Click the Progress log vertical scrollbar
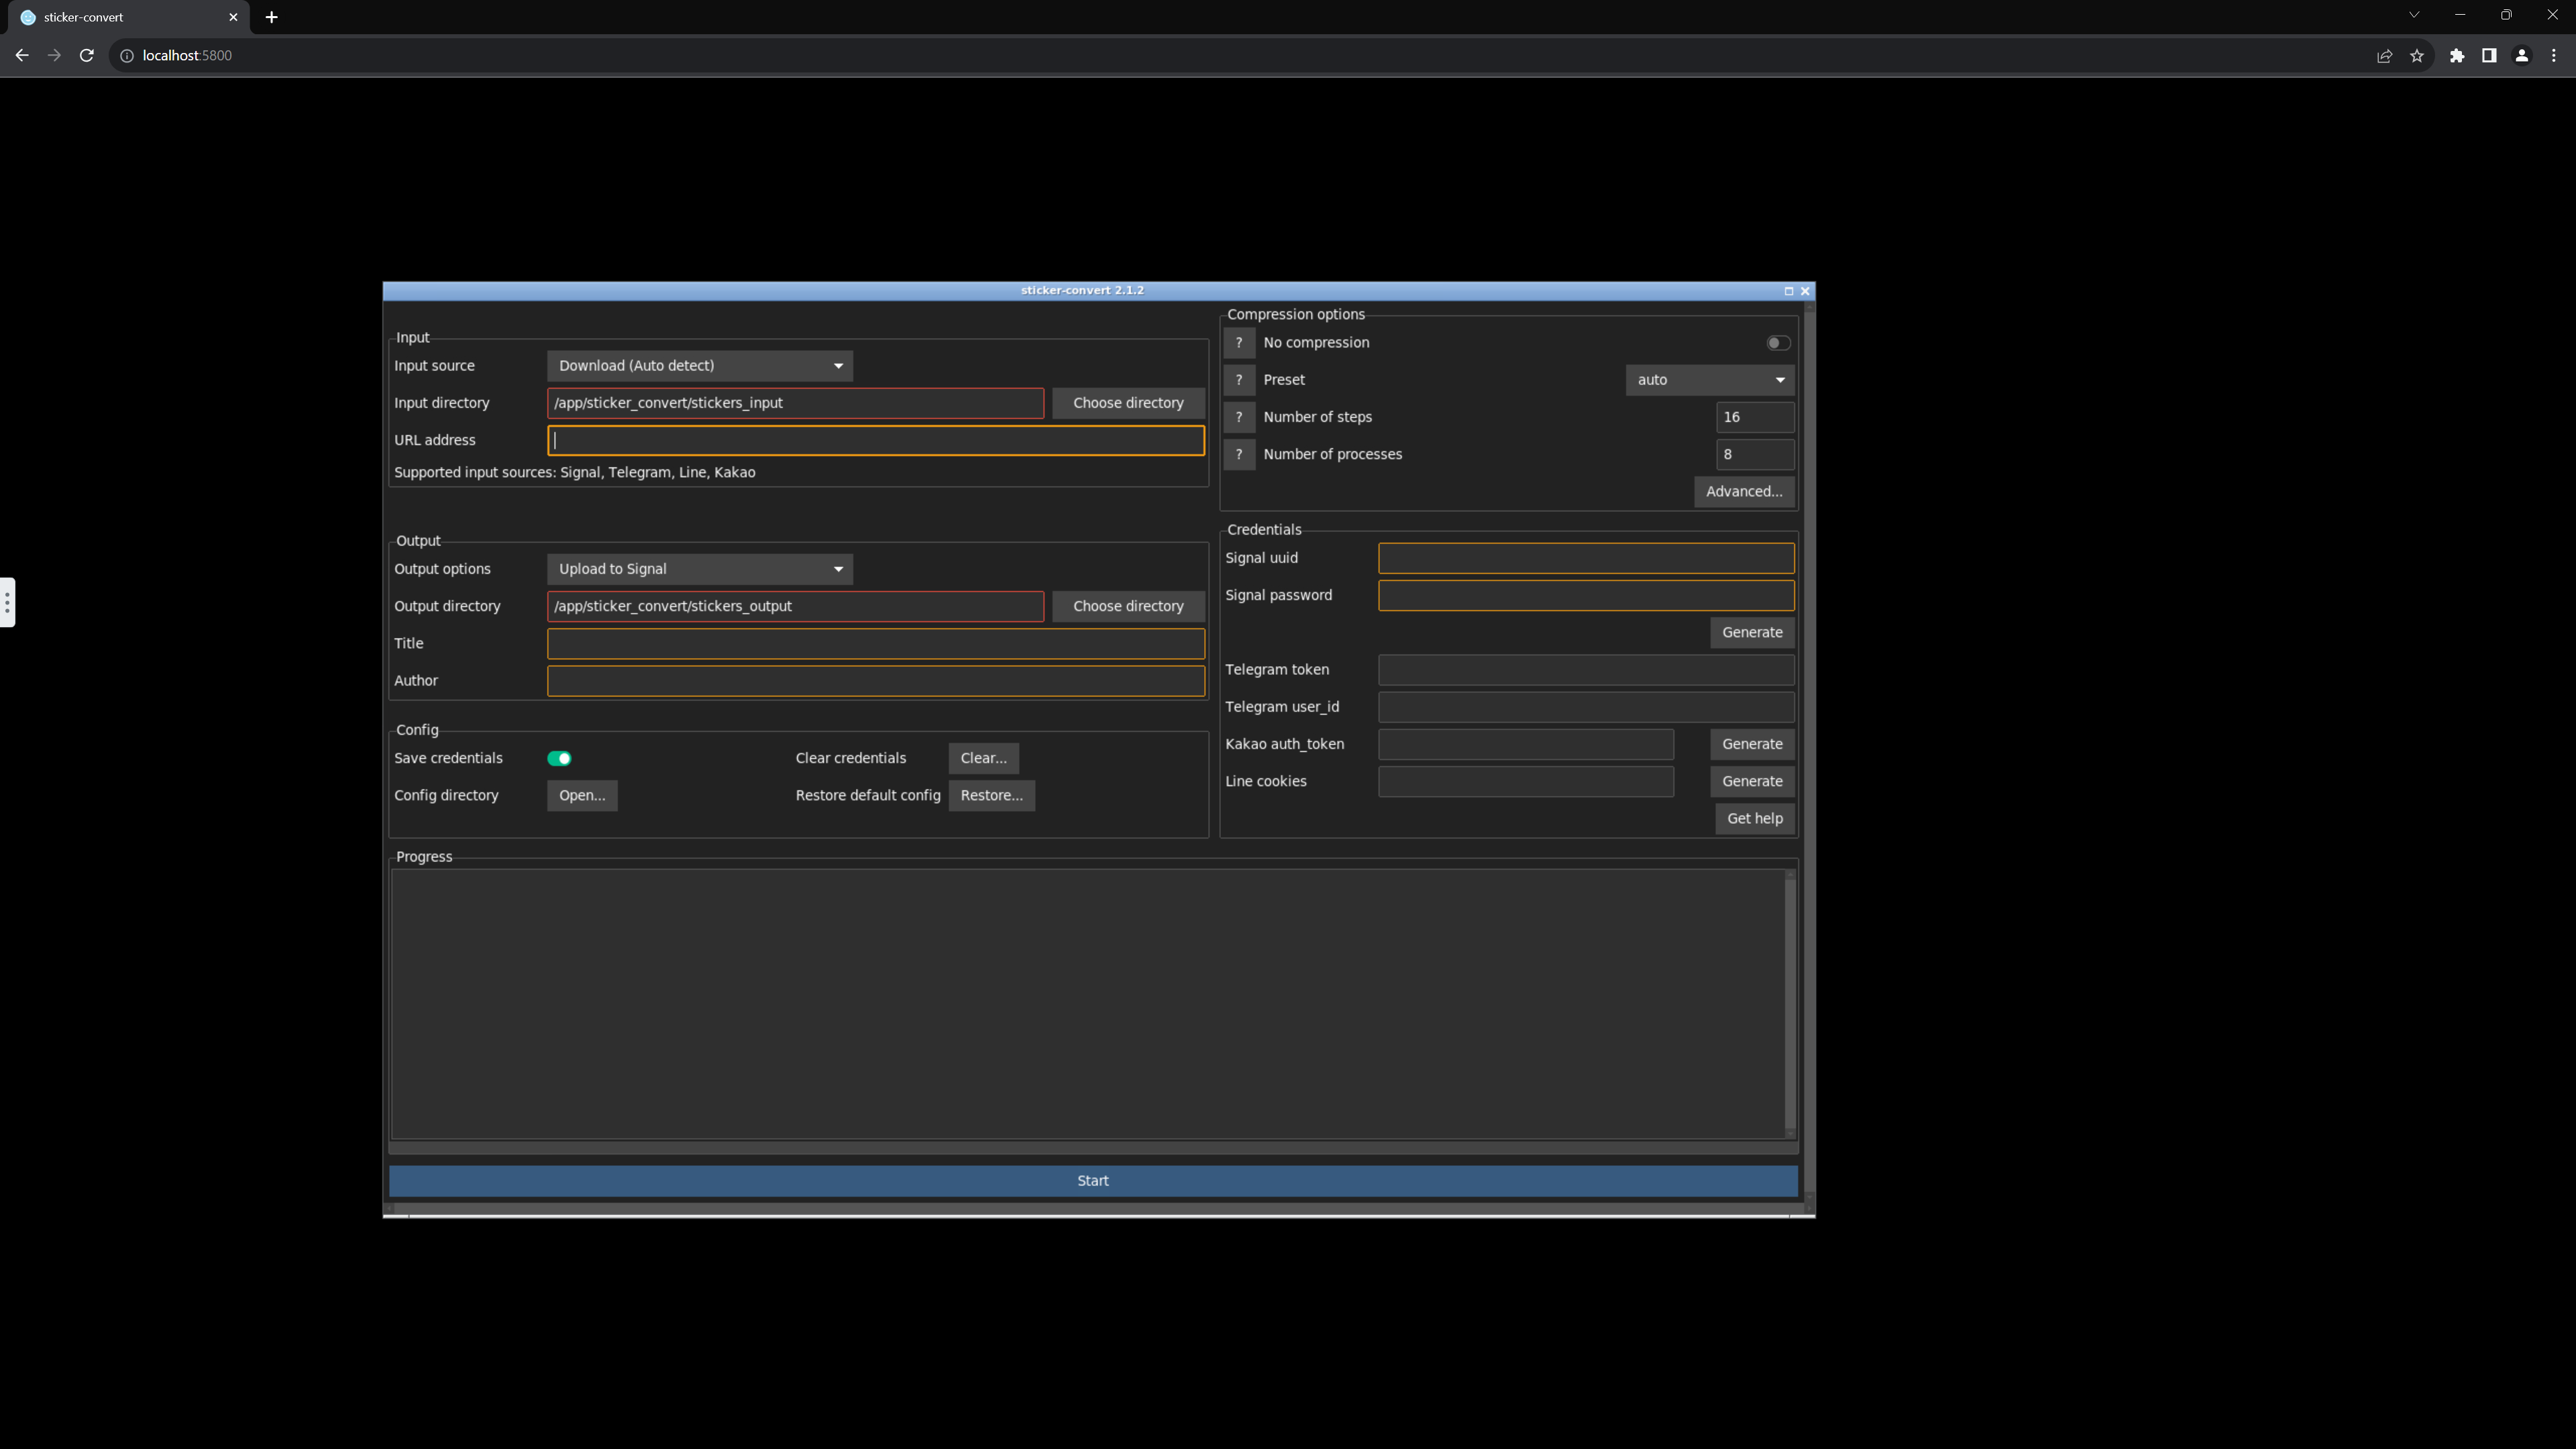Viewport: 2576px width, 1449px height. coord(1789,1003)
